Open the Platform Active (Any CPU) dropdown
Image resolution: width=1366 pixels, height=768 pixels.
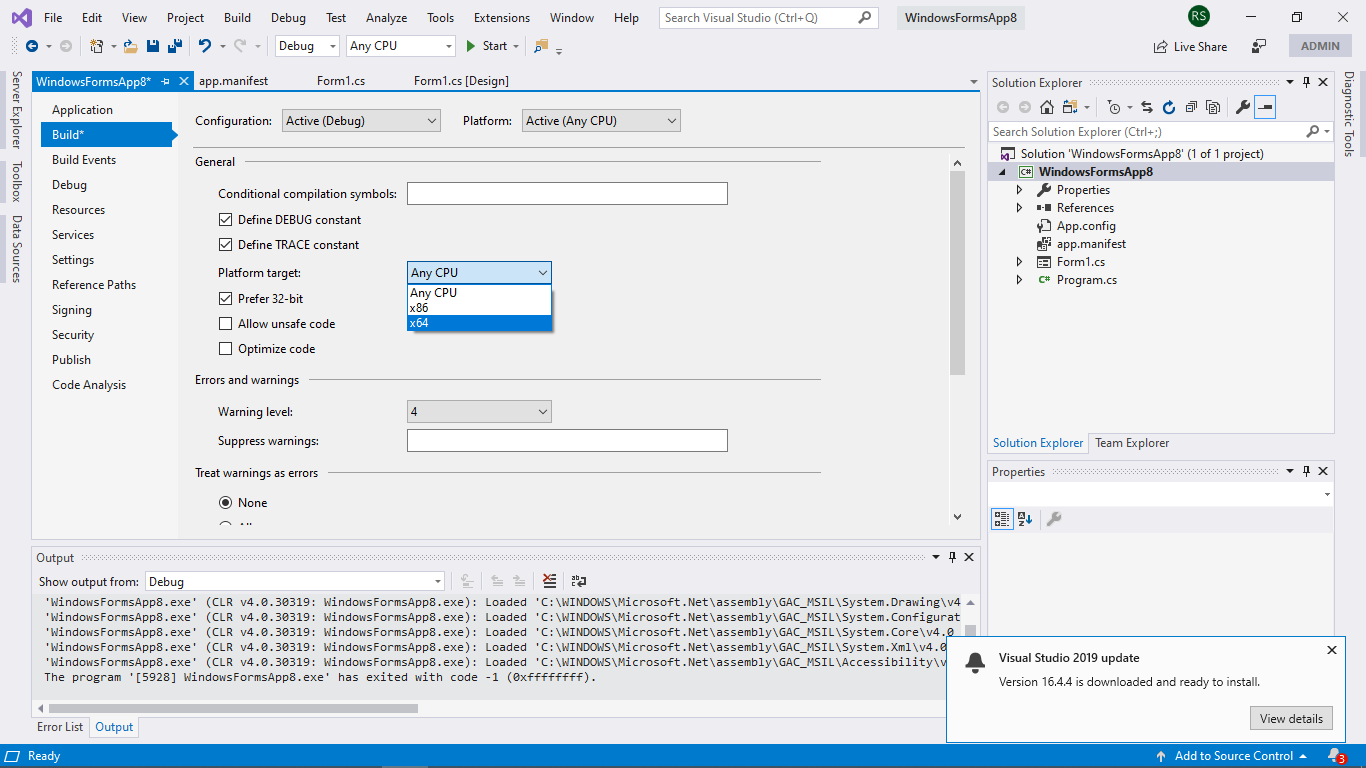[x=601, y=121]
